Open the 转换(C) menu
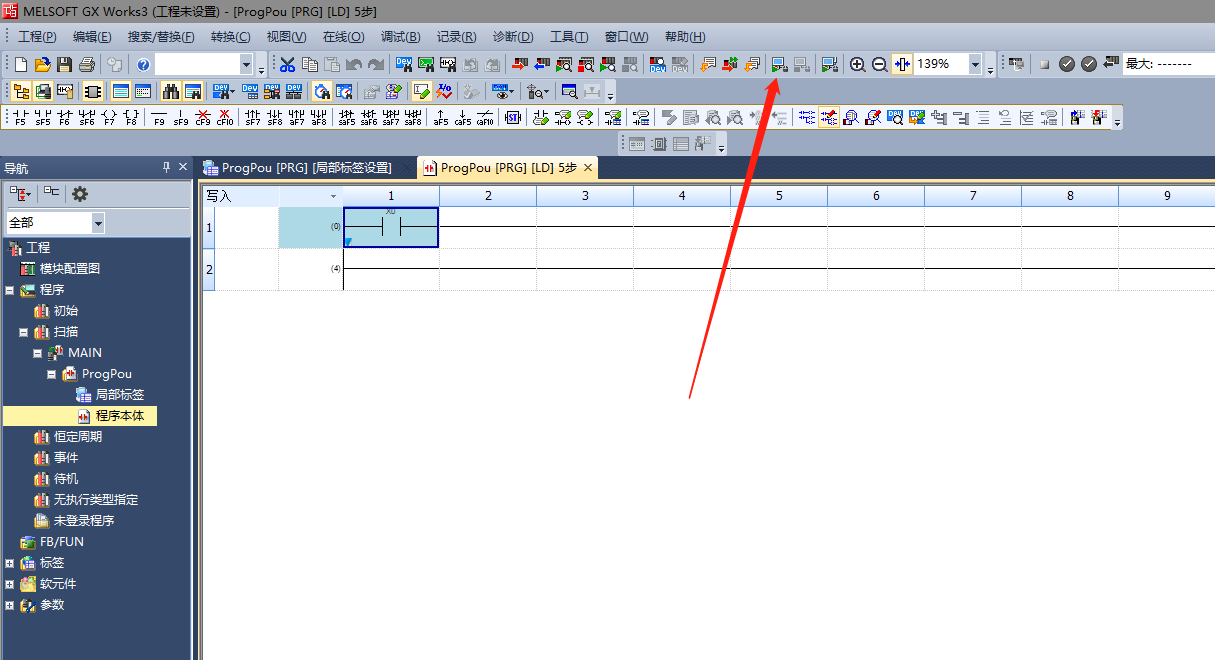The image size is (1215, 660). tap(230, 37)
